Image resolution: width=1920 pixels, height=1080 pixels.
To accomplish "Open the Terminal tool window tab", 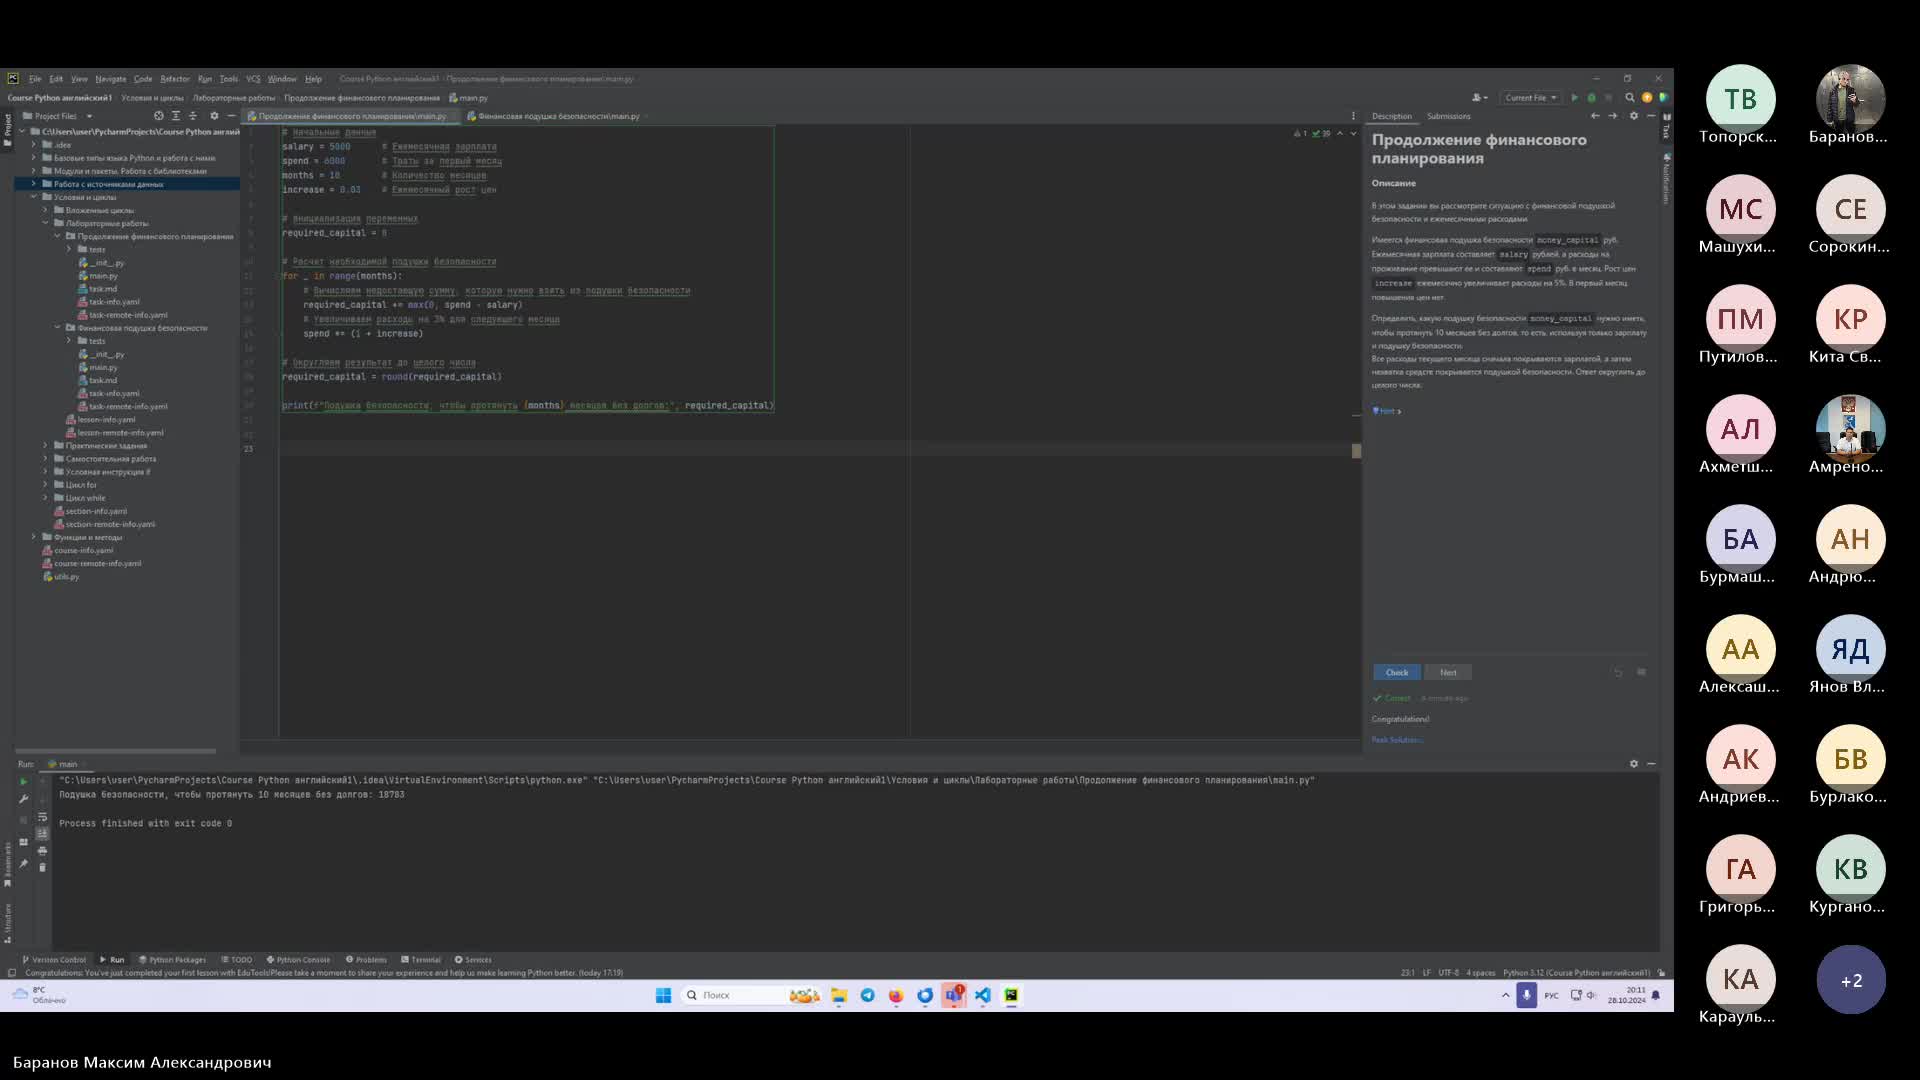I will [421, 960].
